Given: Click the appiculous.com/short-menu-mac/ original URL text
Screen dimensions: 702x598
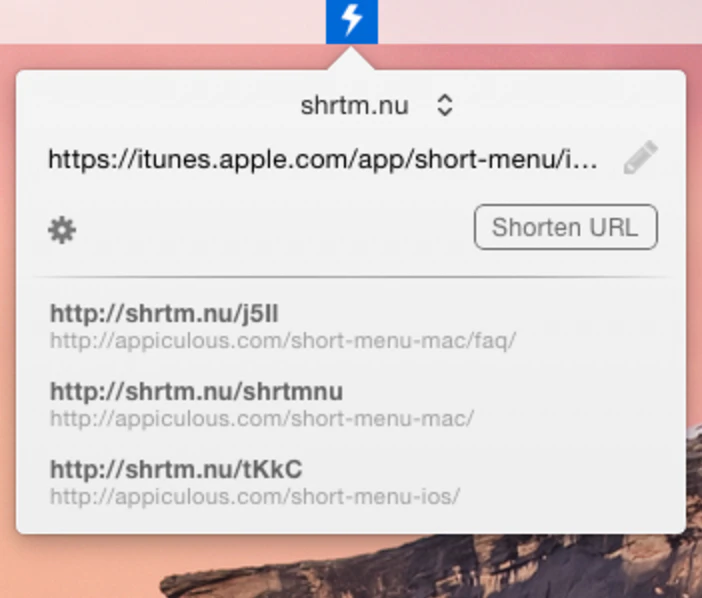Looking at the screenshot, I should (x=262, y=419).
